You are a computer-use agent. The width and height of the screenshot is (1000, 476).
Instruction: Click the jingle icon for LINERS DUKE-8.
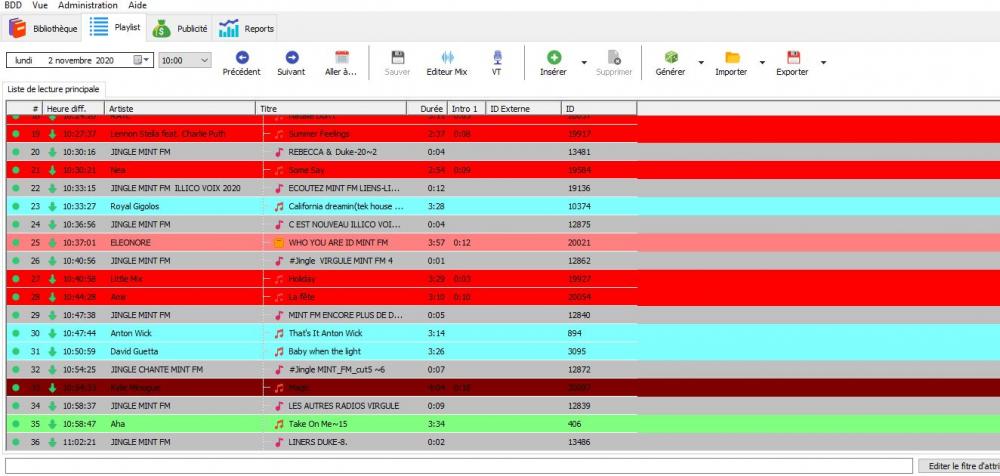tap(279, 442)
